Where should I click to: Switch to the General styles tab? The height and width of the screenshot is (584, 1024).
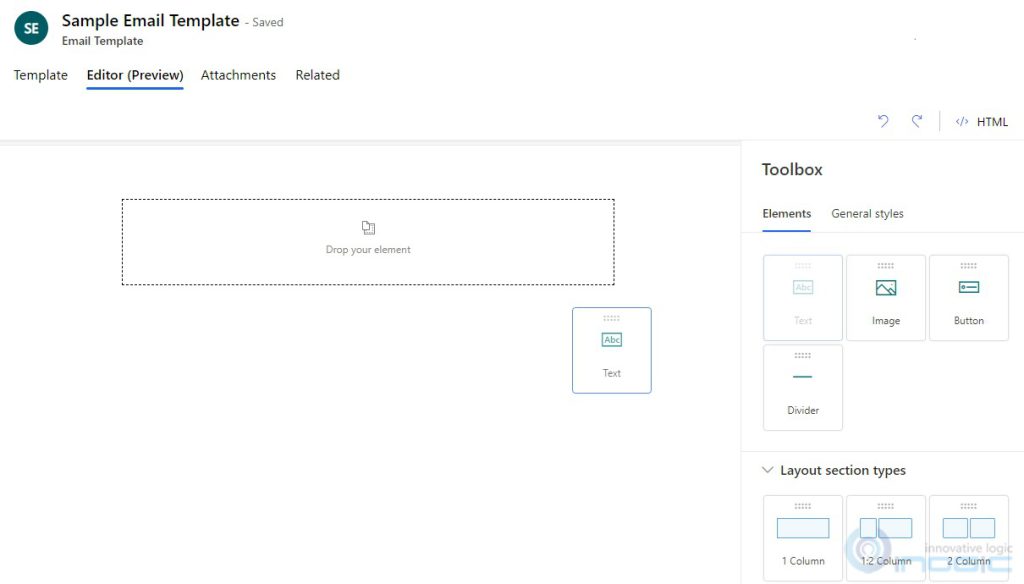point(866,213)
